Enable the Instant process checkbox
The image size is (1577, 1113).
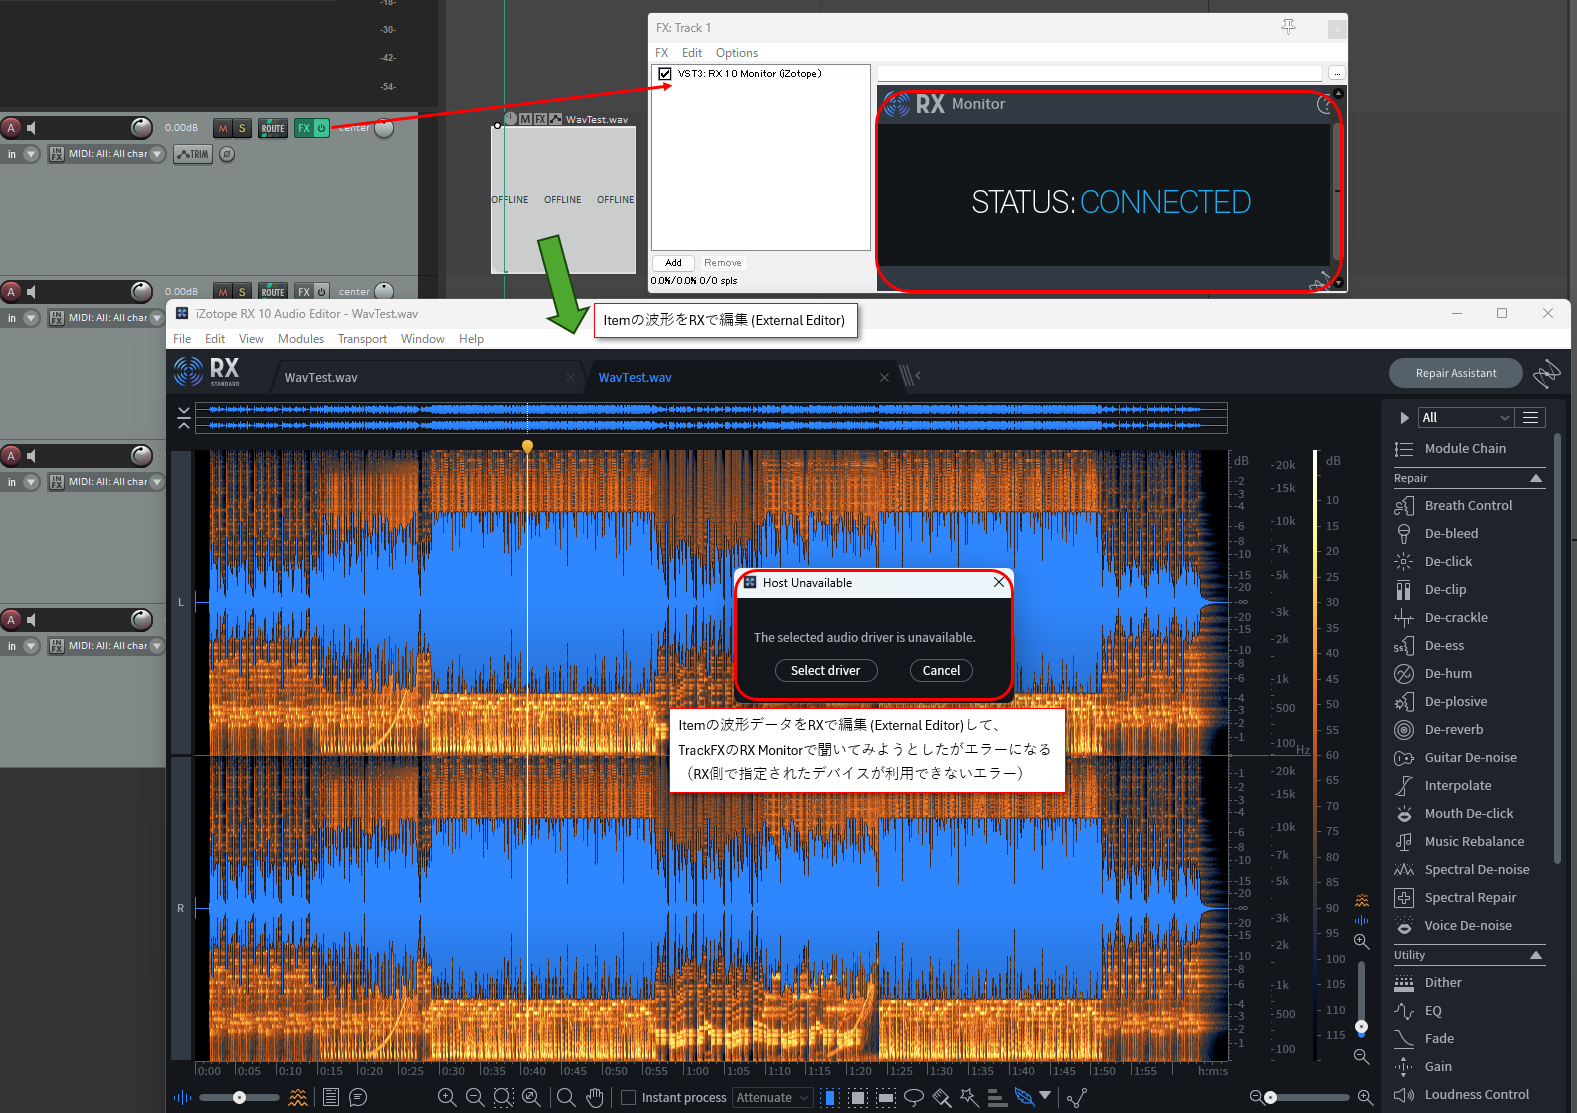[629, 1097]
